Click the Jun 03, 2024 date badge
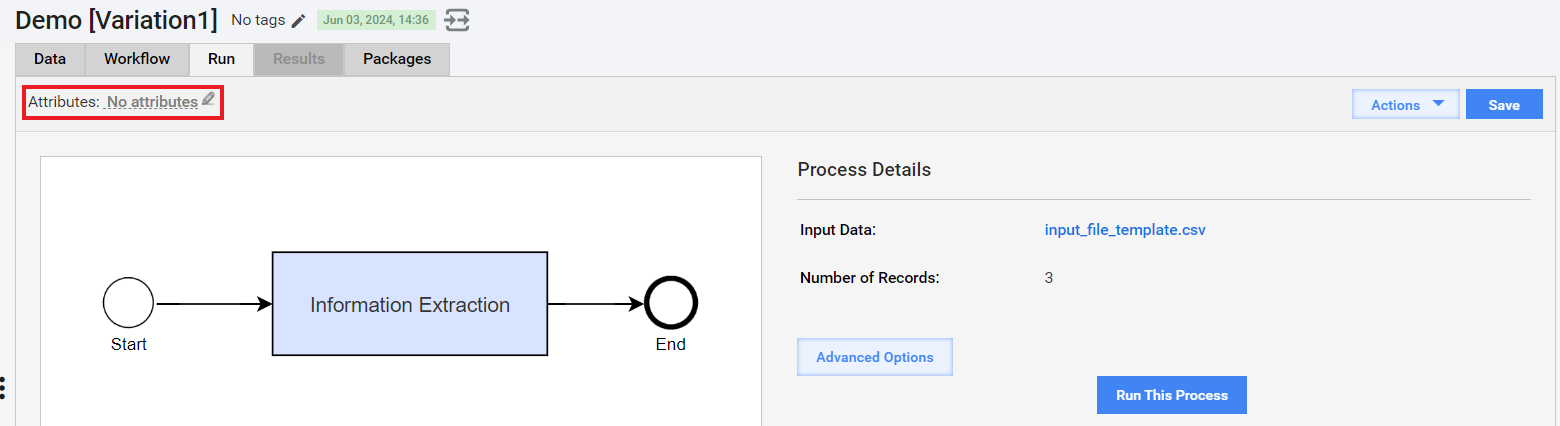 click(x=376, y=20)
